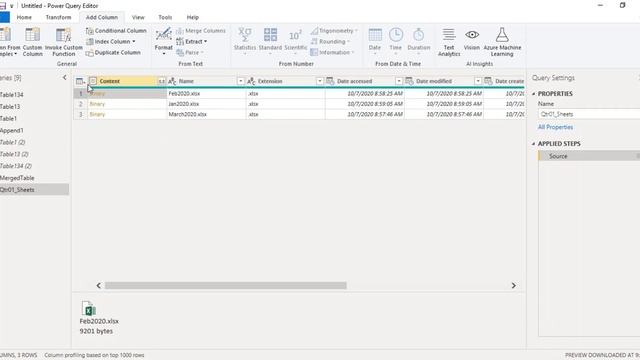This screenshot has height=360, width=640.
Task: Add a Conditional Column
Action: (x=116, y=31)
